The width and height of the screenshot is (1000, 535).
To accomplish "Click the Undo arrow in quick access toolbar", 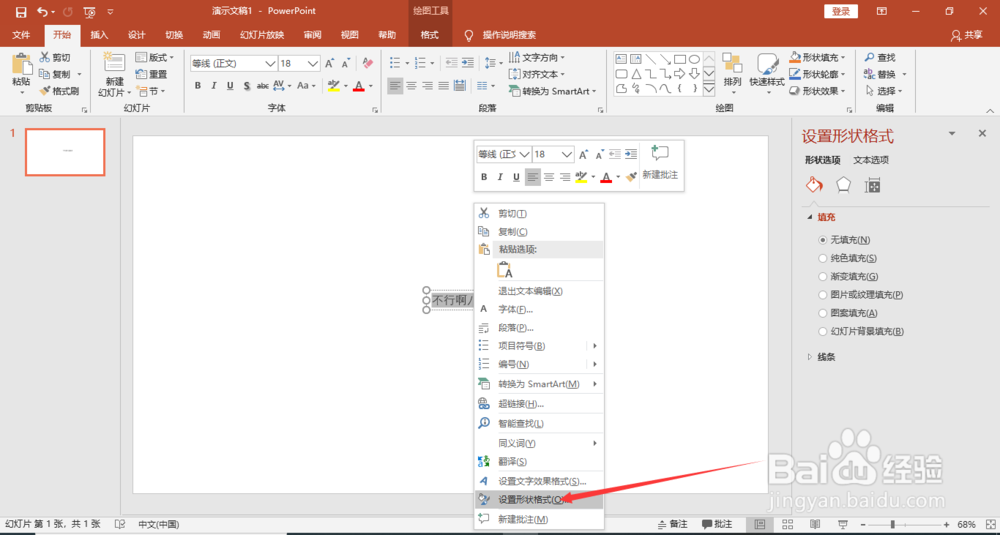I will (x=42, y=11).
